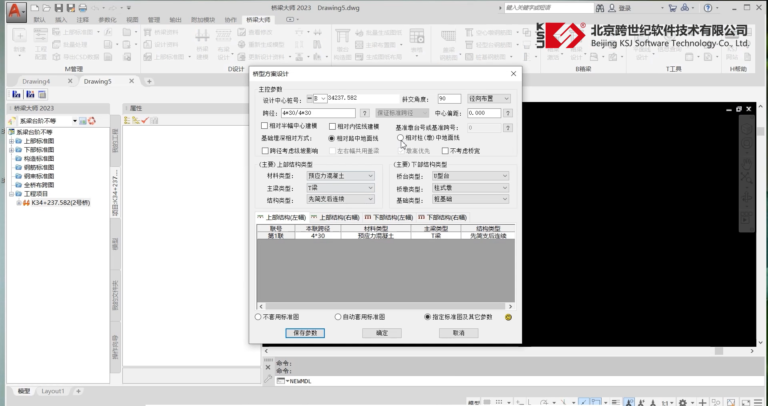Click the Open folder icon in quick access toolbar
This screenshot has height=406, width=768.
[46, 8]
